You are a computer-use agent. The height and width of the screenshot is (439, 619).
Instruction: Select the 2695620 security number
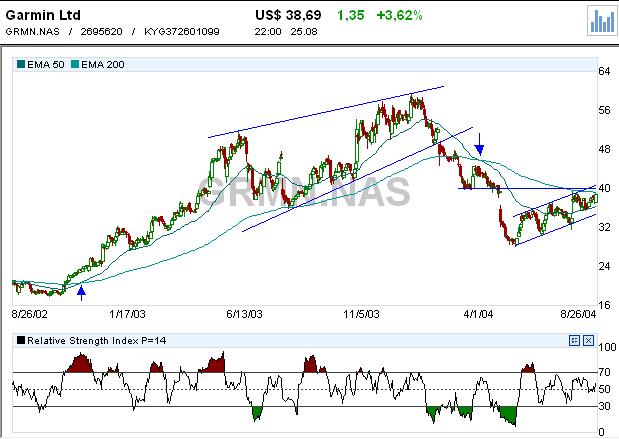101,32
